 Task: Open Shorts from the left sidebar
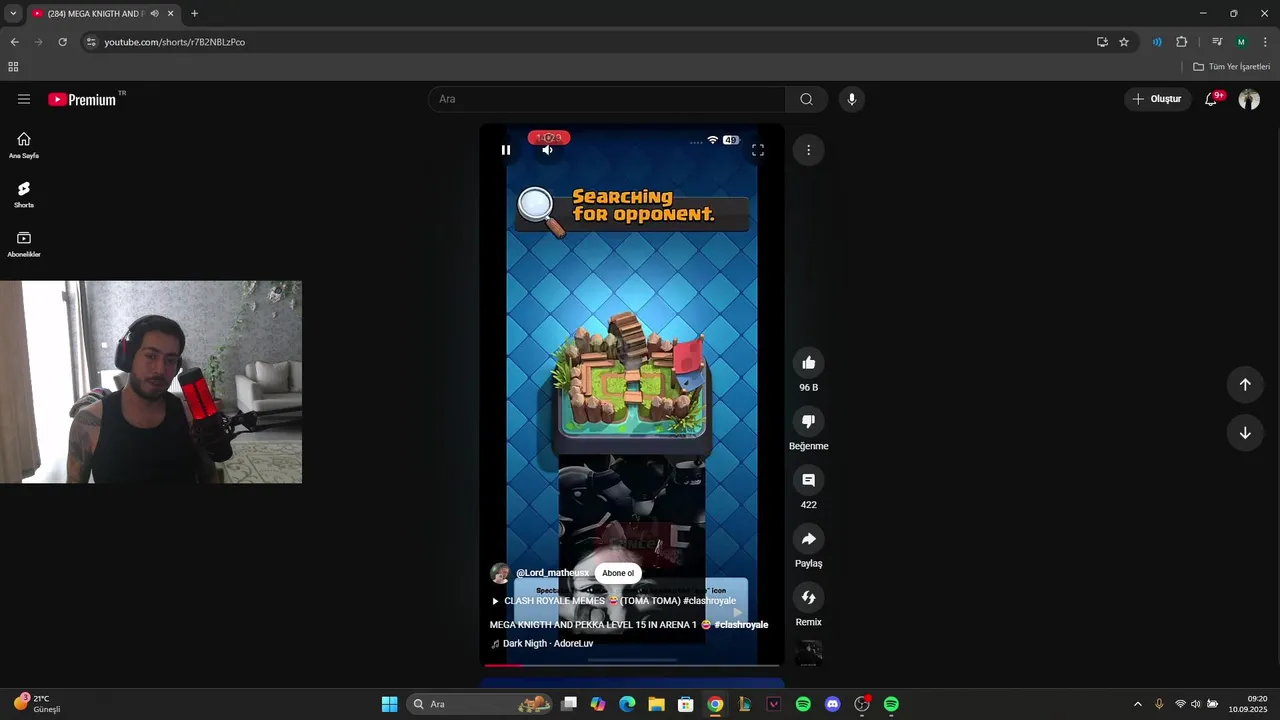coord(24,195)
